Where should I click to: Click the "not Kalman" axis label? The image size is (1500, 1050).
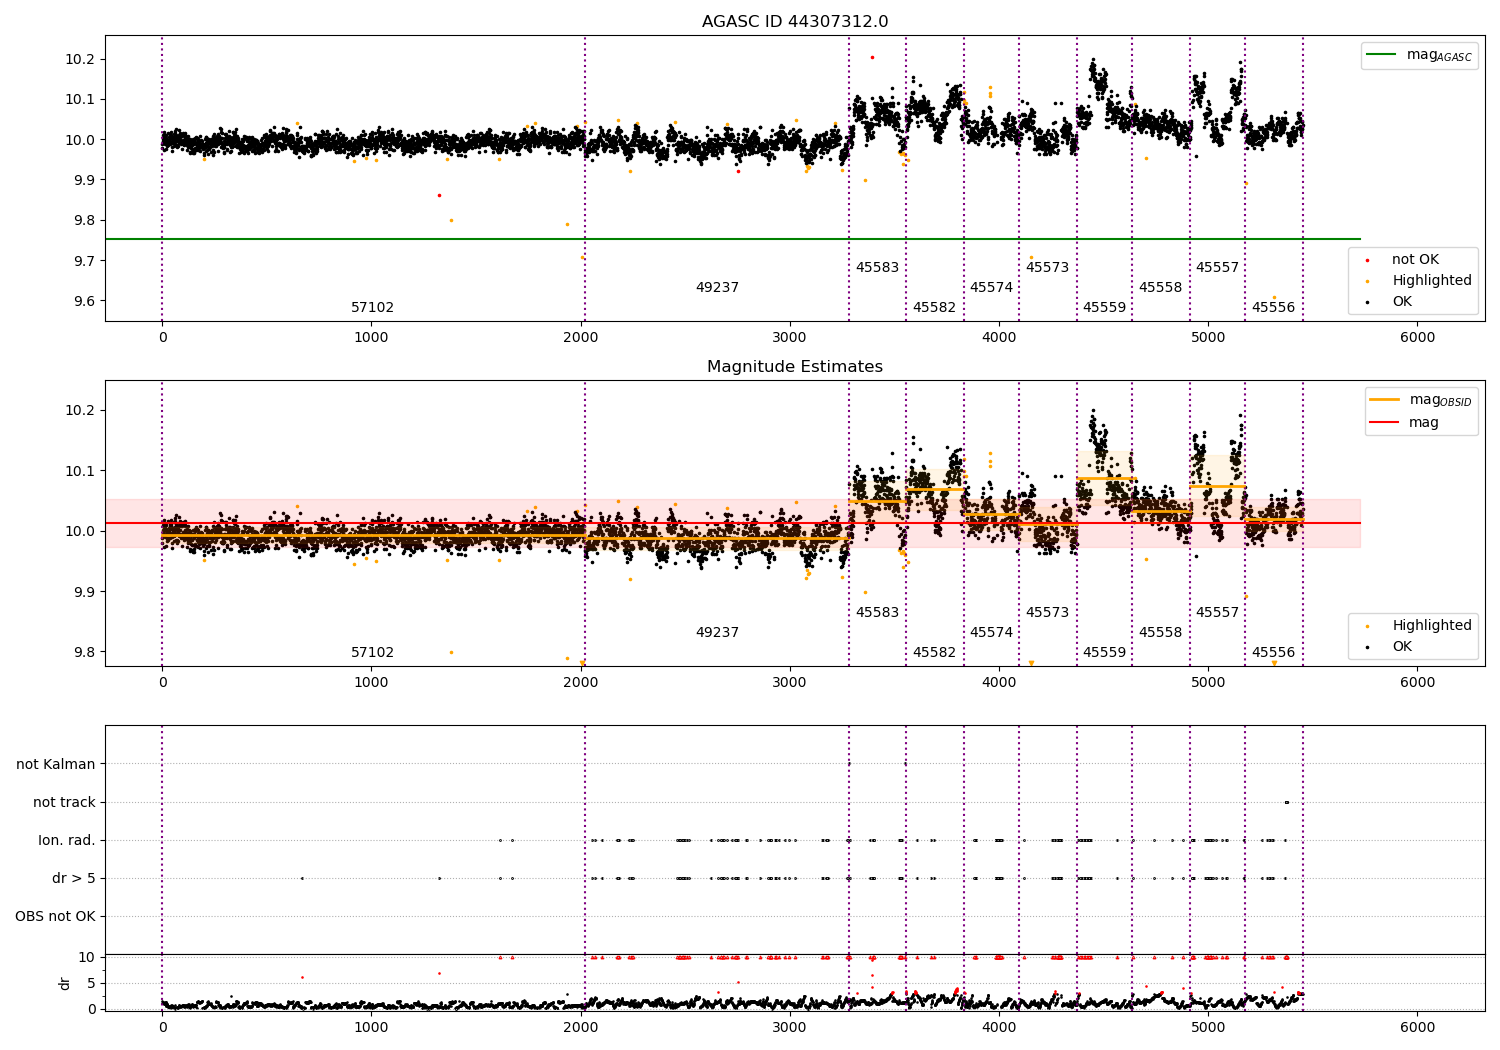[x=56, y=764]
